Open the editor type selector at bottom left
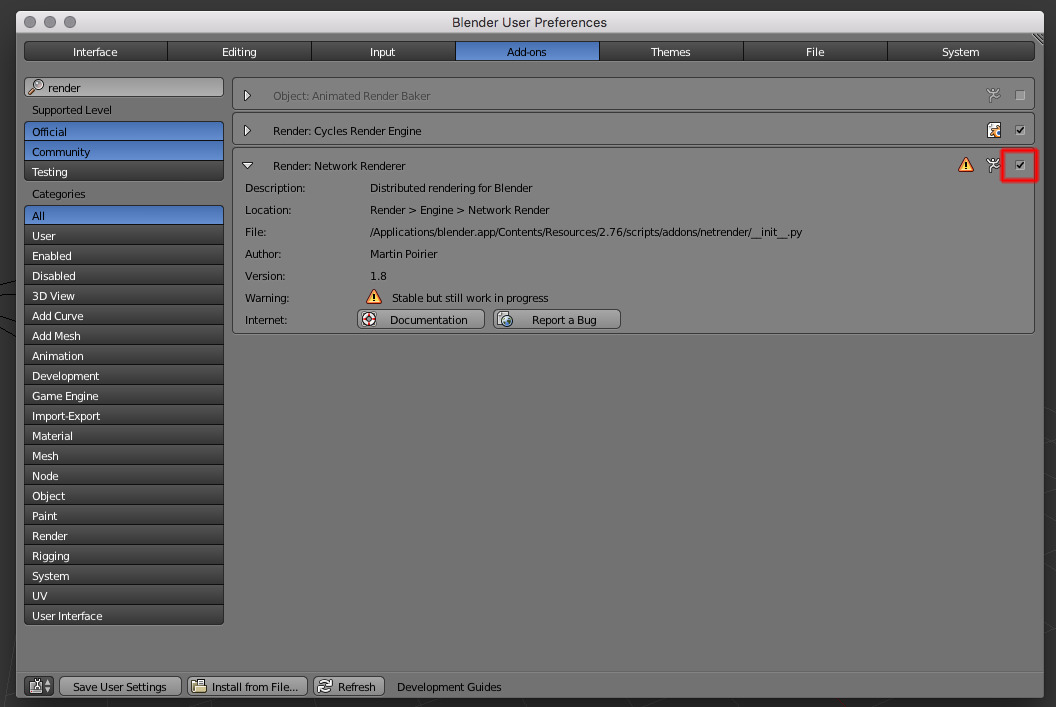 (x=38, y=686)
